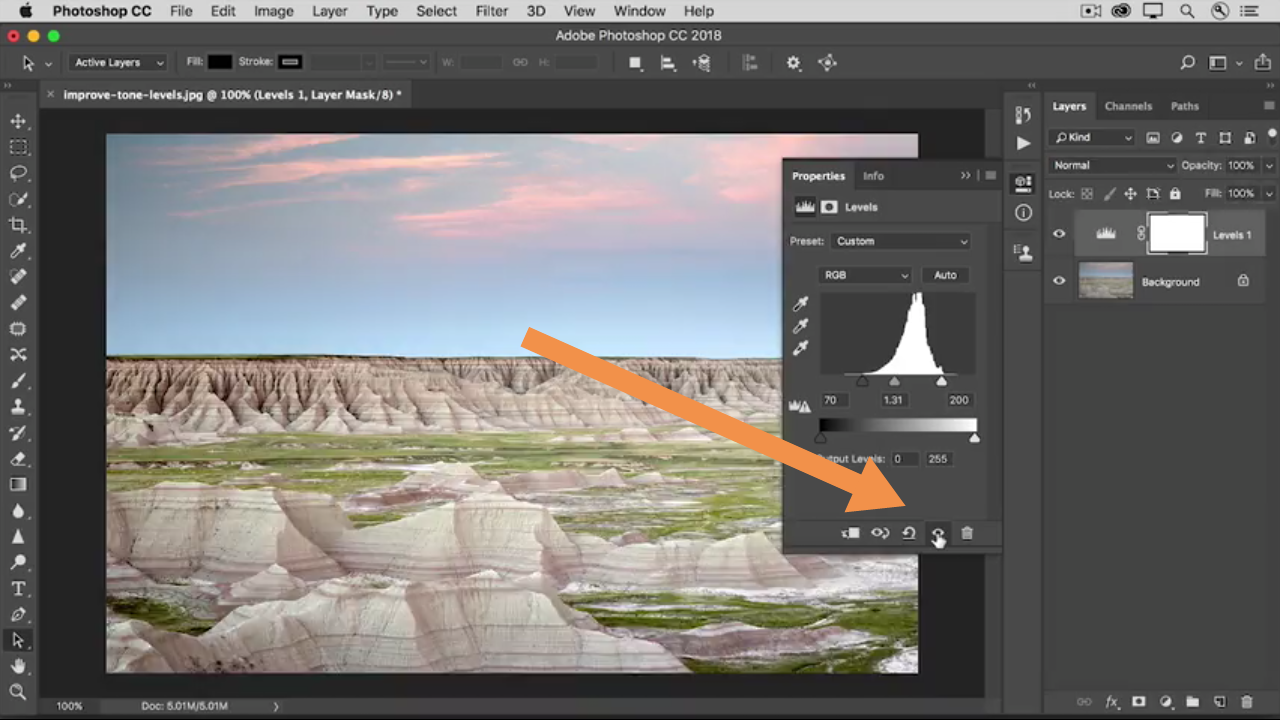This screenshot has width=1280, height=720.
Task: Hide the Background layer
Action: 1059,281
